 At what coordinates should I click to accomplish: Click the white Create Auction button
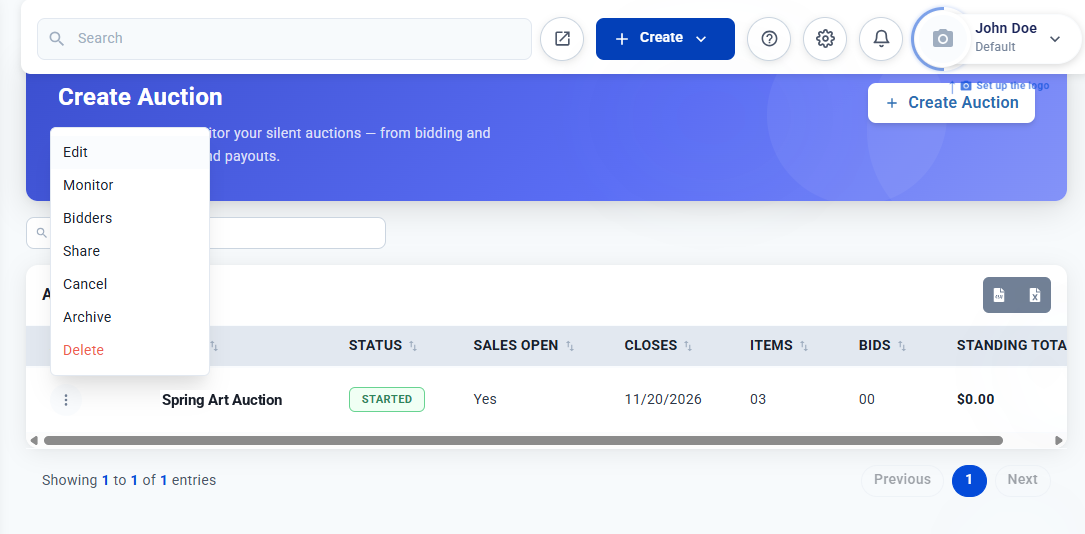(951, 103)
